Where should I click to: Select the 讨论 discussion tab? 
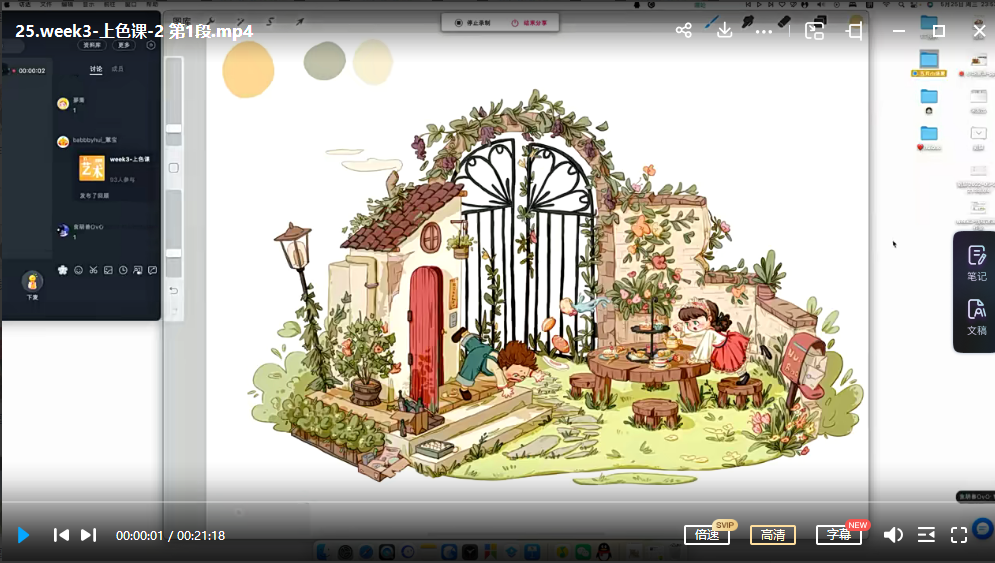(95, 69)
